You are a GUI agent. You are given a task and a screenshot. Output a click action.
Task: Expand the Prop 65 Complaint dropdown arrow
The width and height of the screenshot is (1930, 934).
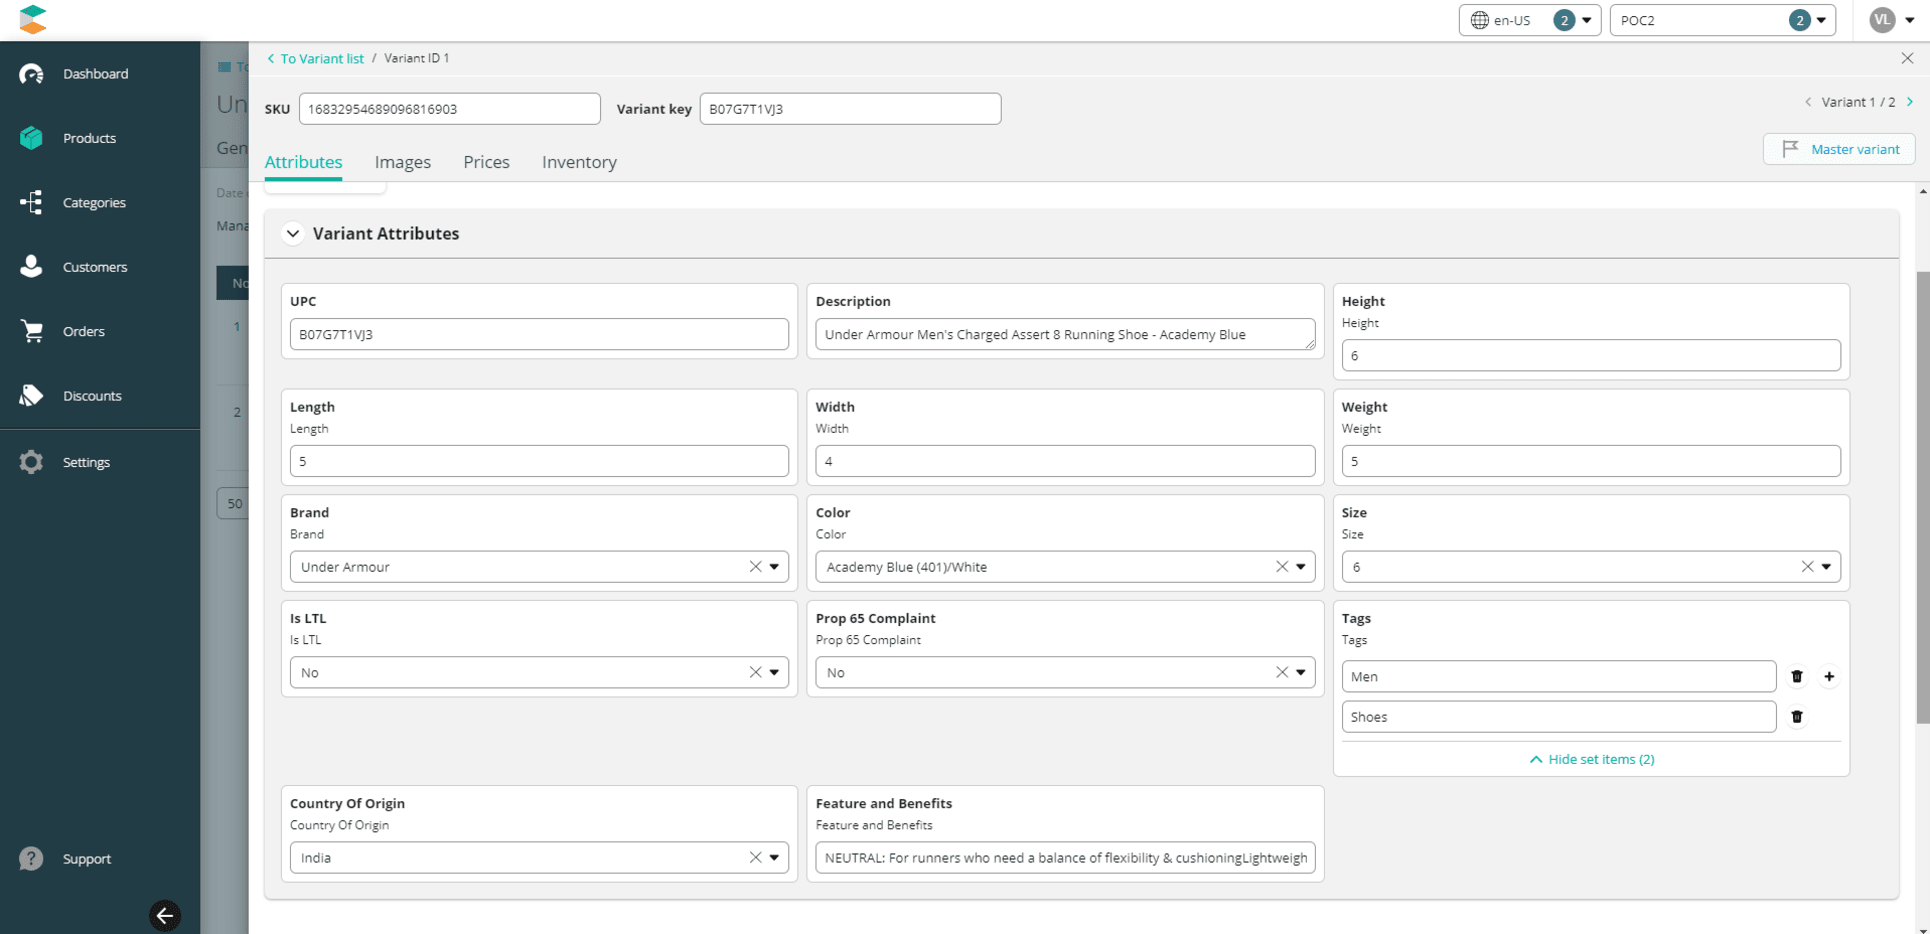[x=1301, y=673]
